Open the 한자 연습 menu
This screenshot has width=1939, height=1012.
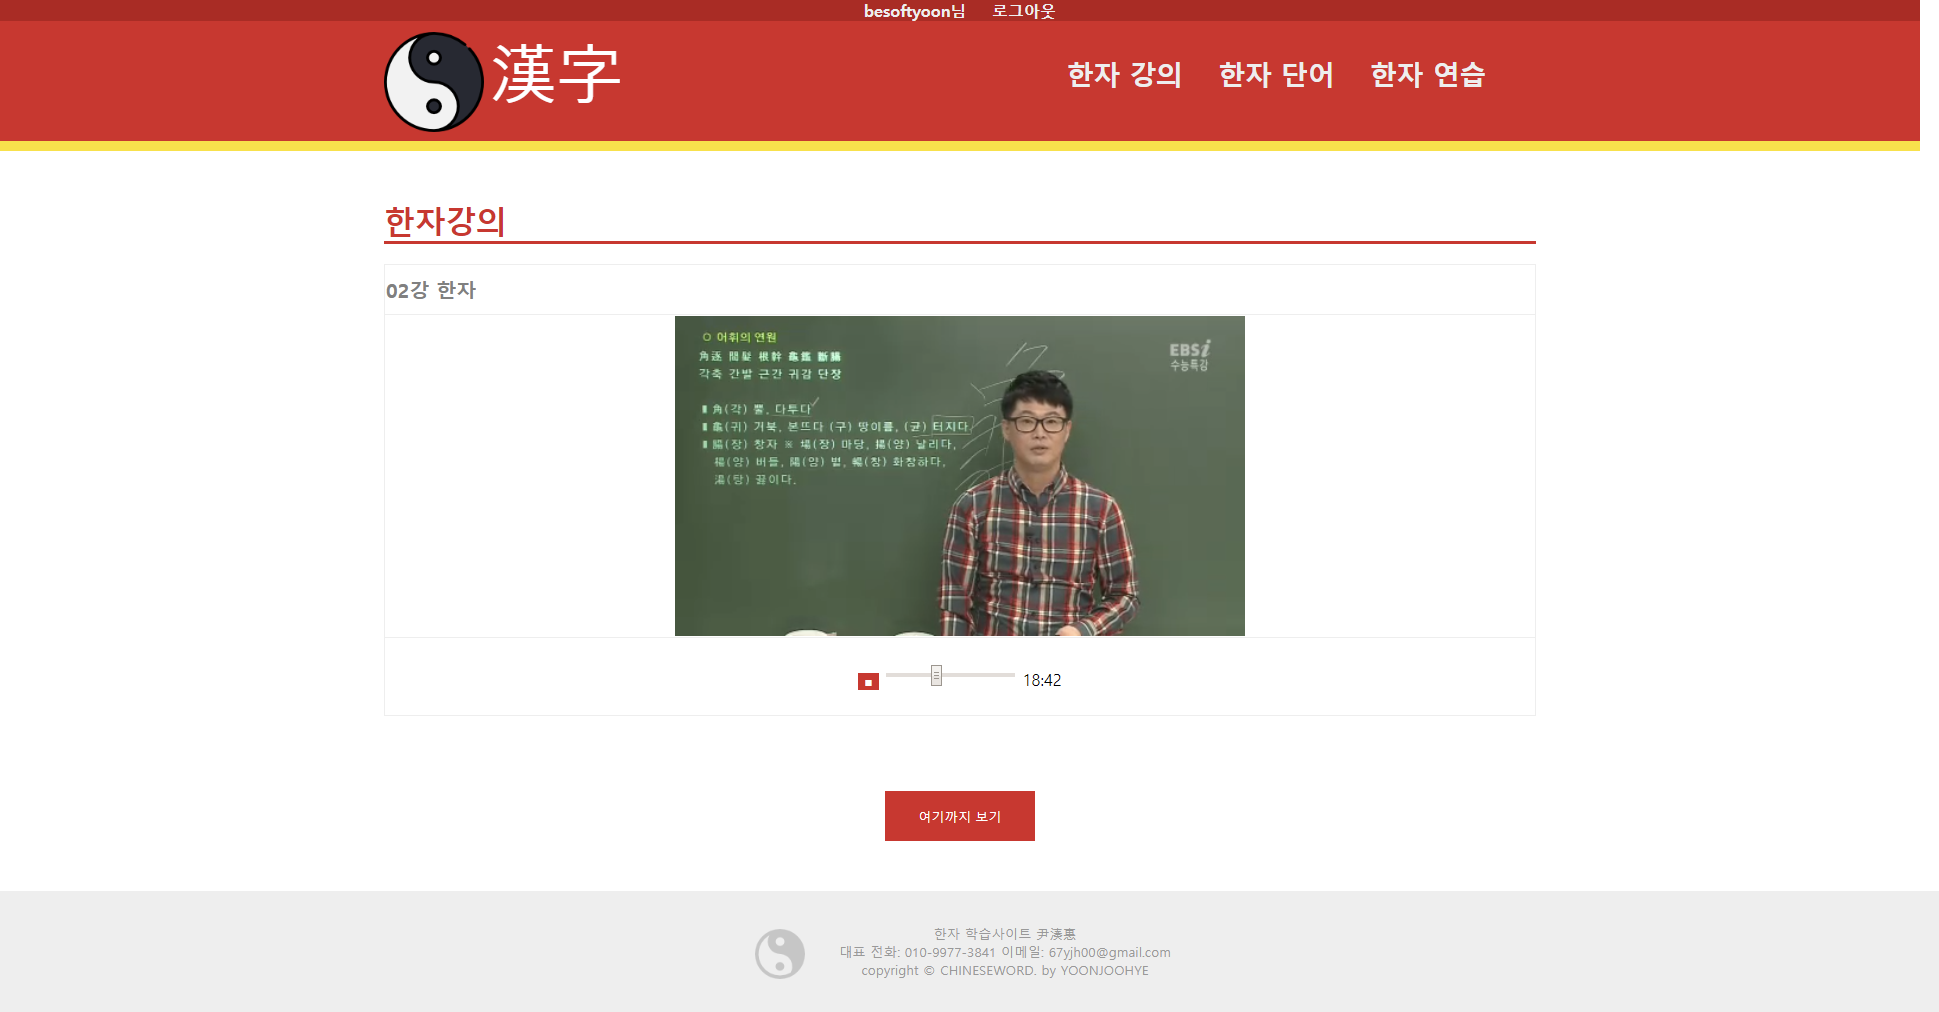click(x=1427, y=74)
